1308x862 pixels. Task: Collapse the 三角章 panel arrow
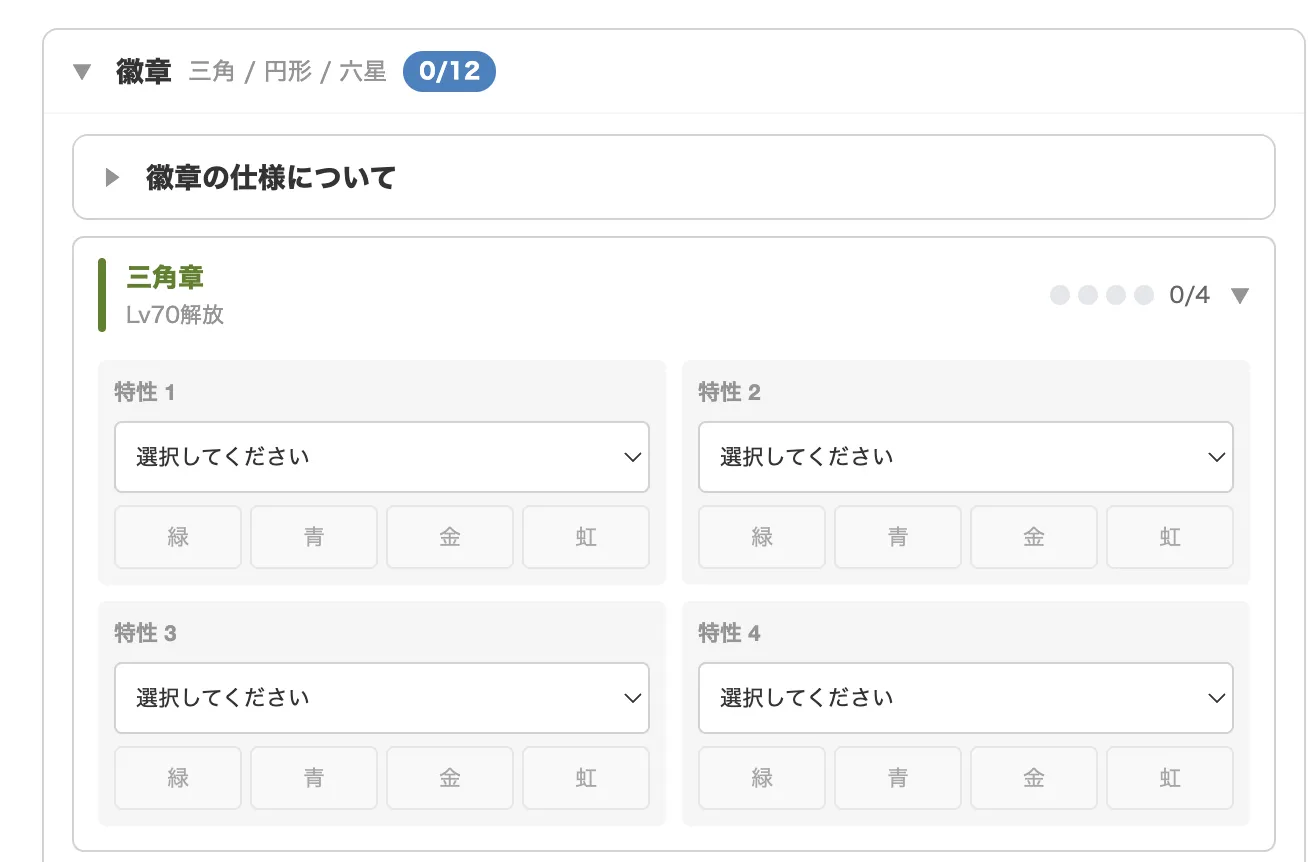1240,295
